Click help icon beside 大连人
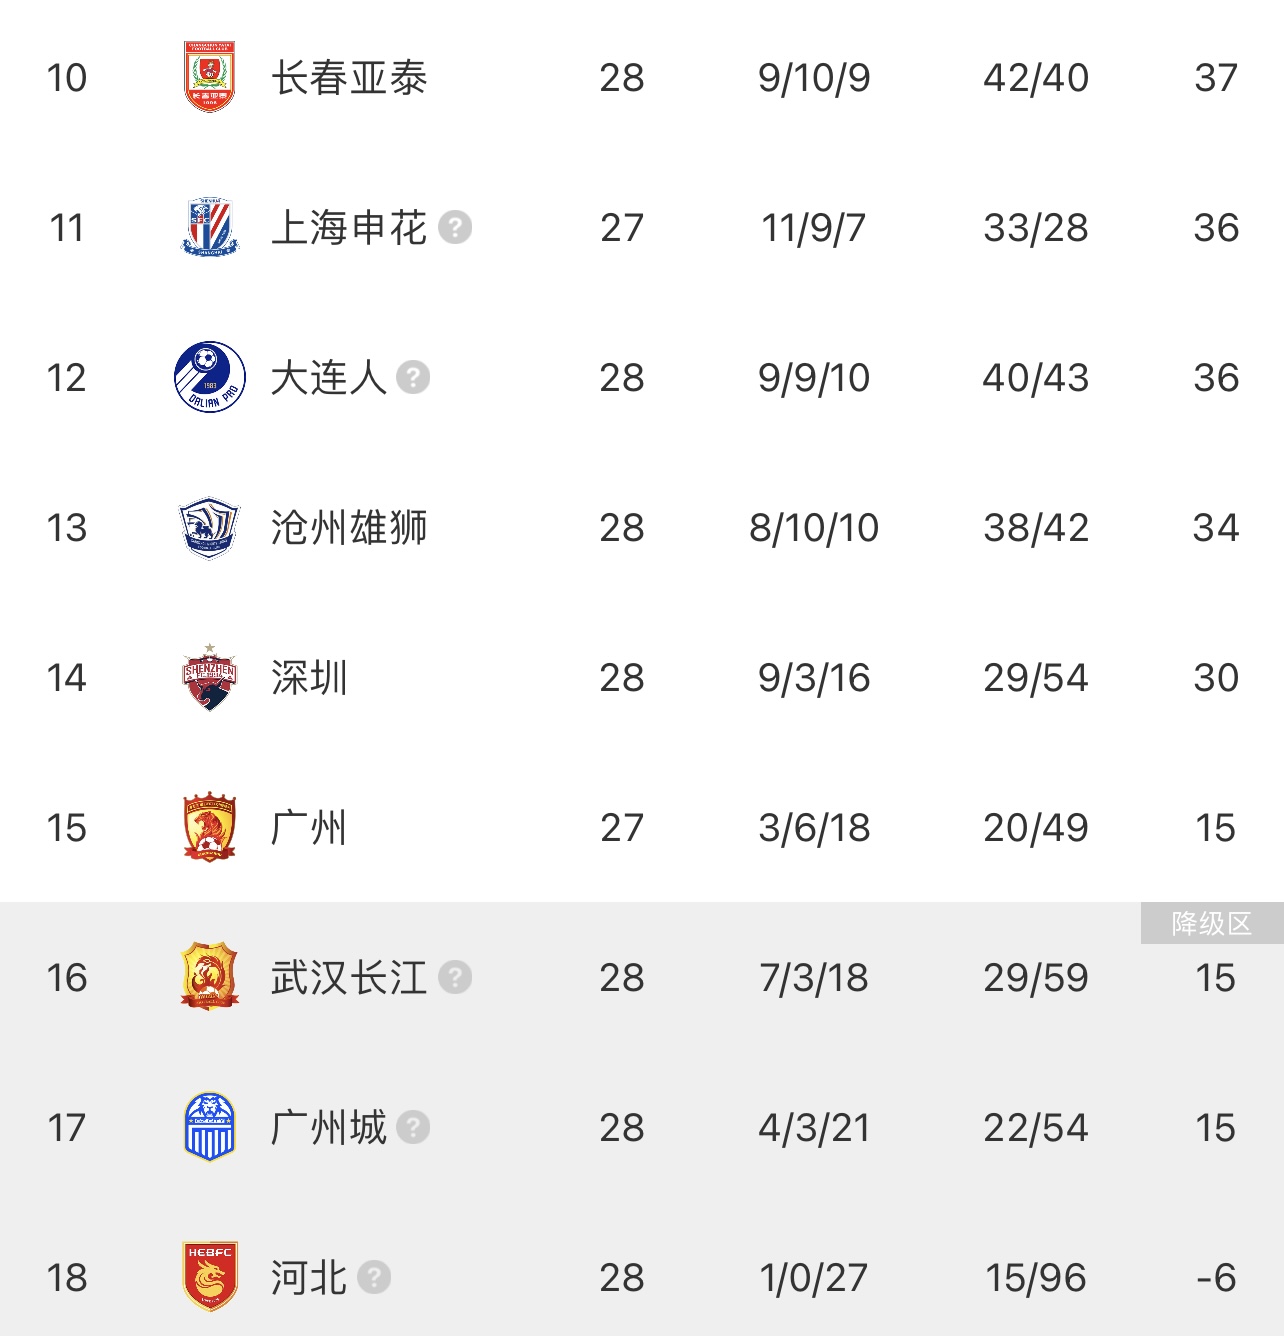The width and height of the screenshot is (1284, 1336). click(x=413, y=378)
